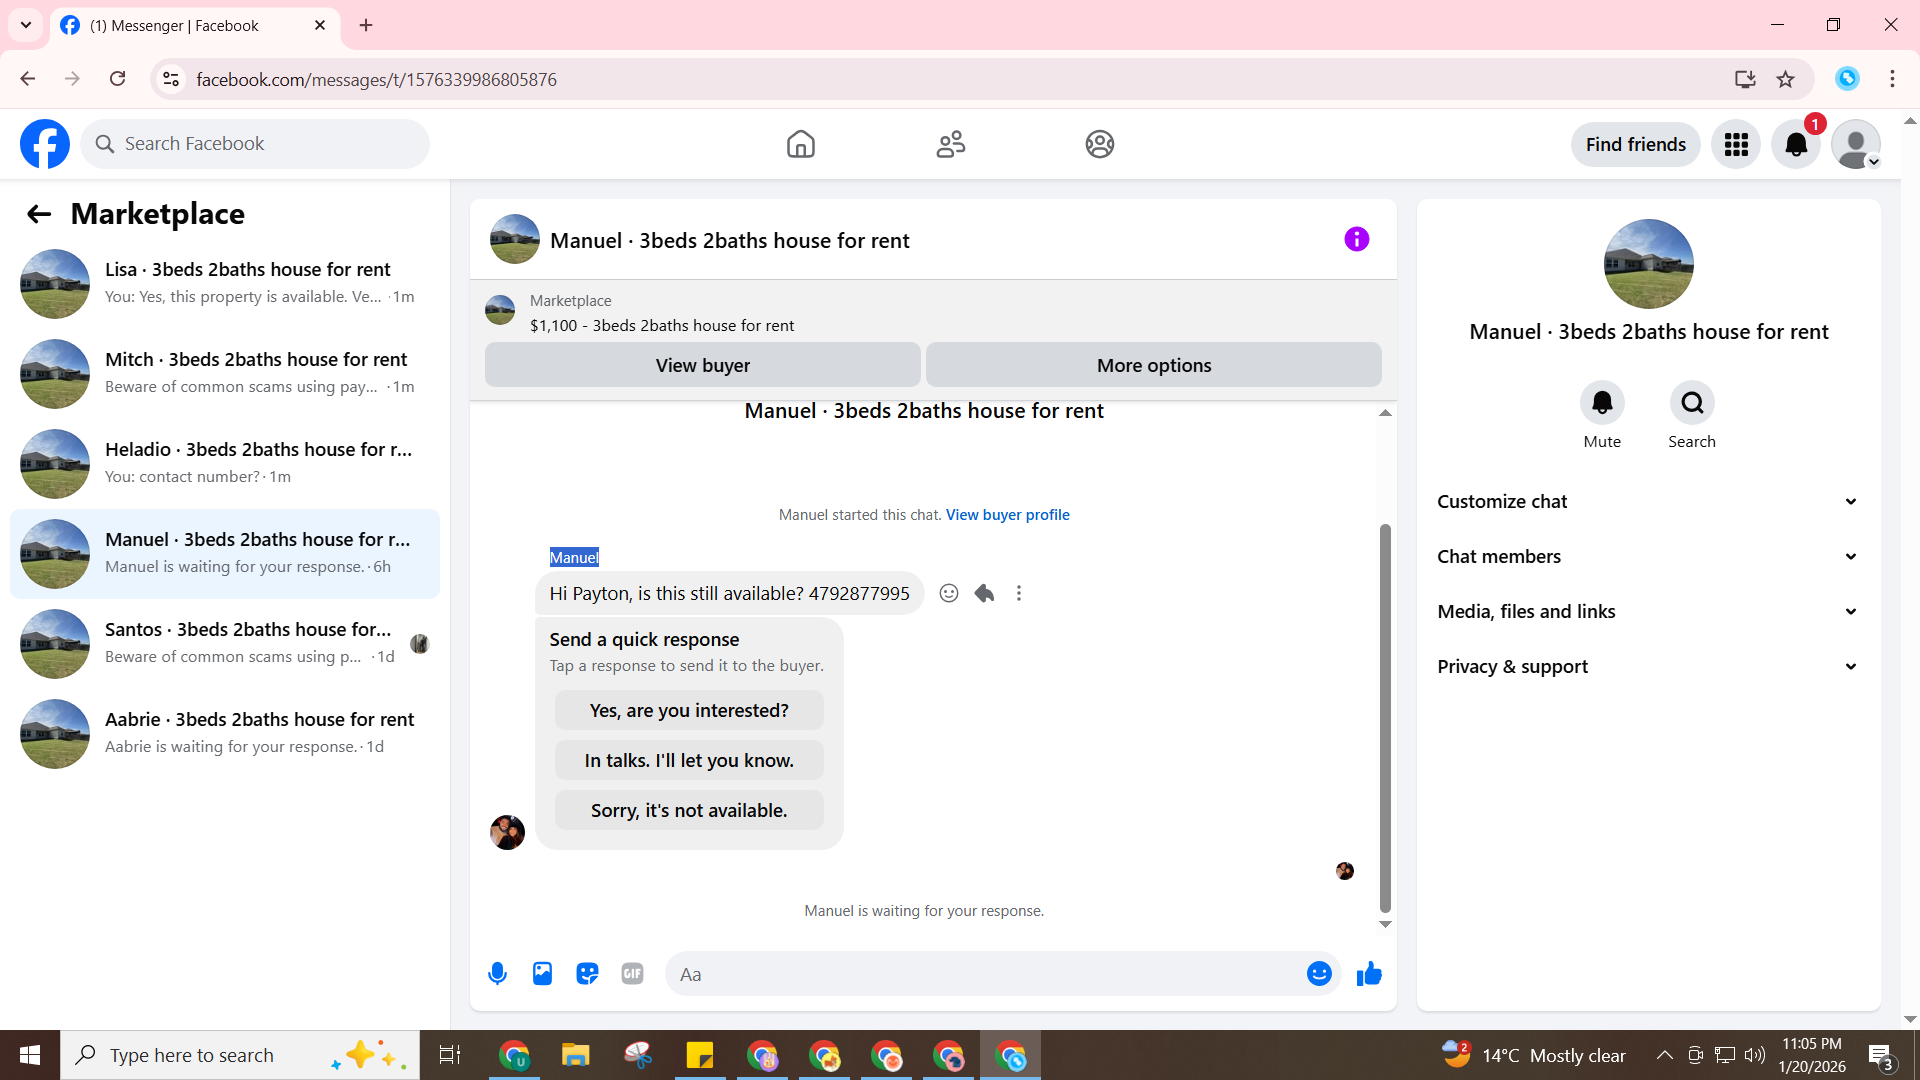Image resolution: width=1920 pixels, height=1080 pixels.
Task: Open the Facebook menu grid icon
Action: [x=1736, y=145]
